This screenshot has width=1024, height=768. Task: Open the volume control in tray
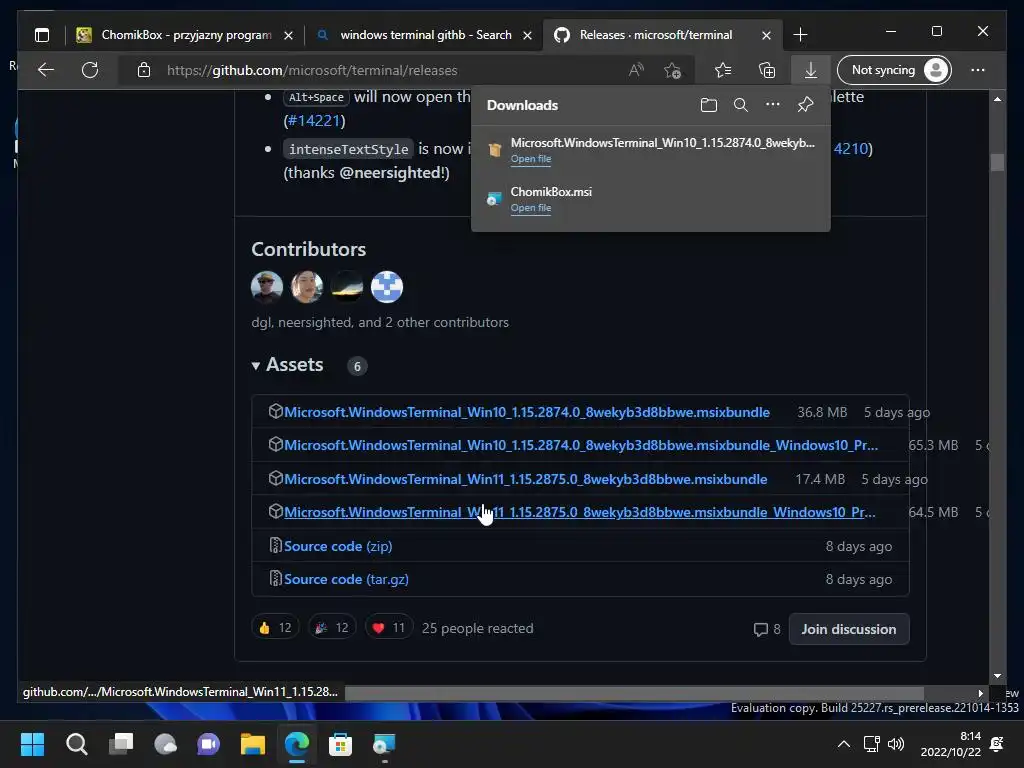tap(896, 744)
